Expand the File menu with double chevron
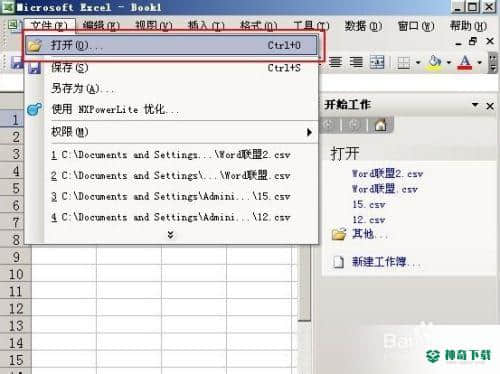Screen dimensions: 500x374 click(171, 235)
